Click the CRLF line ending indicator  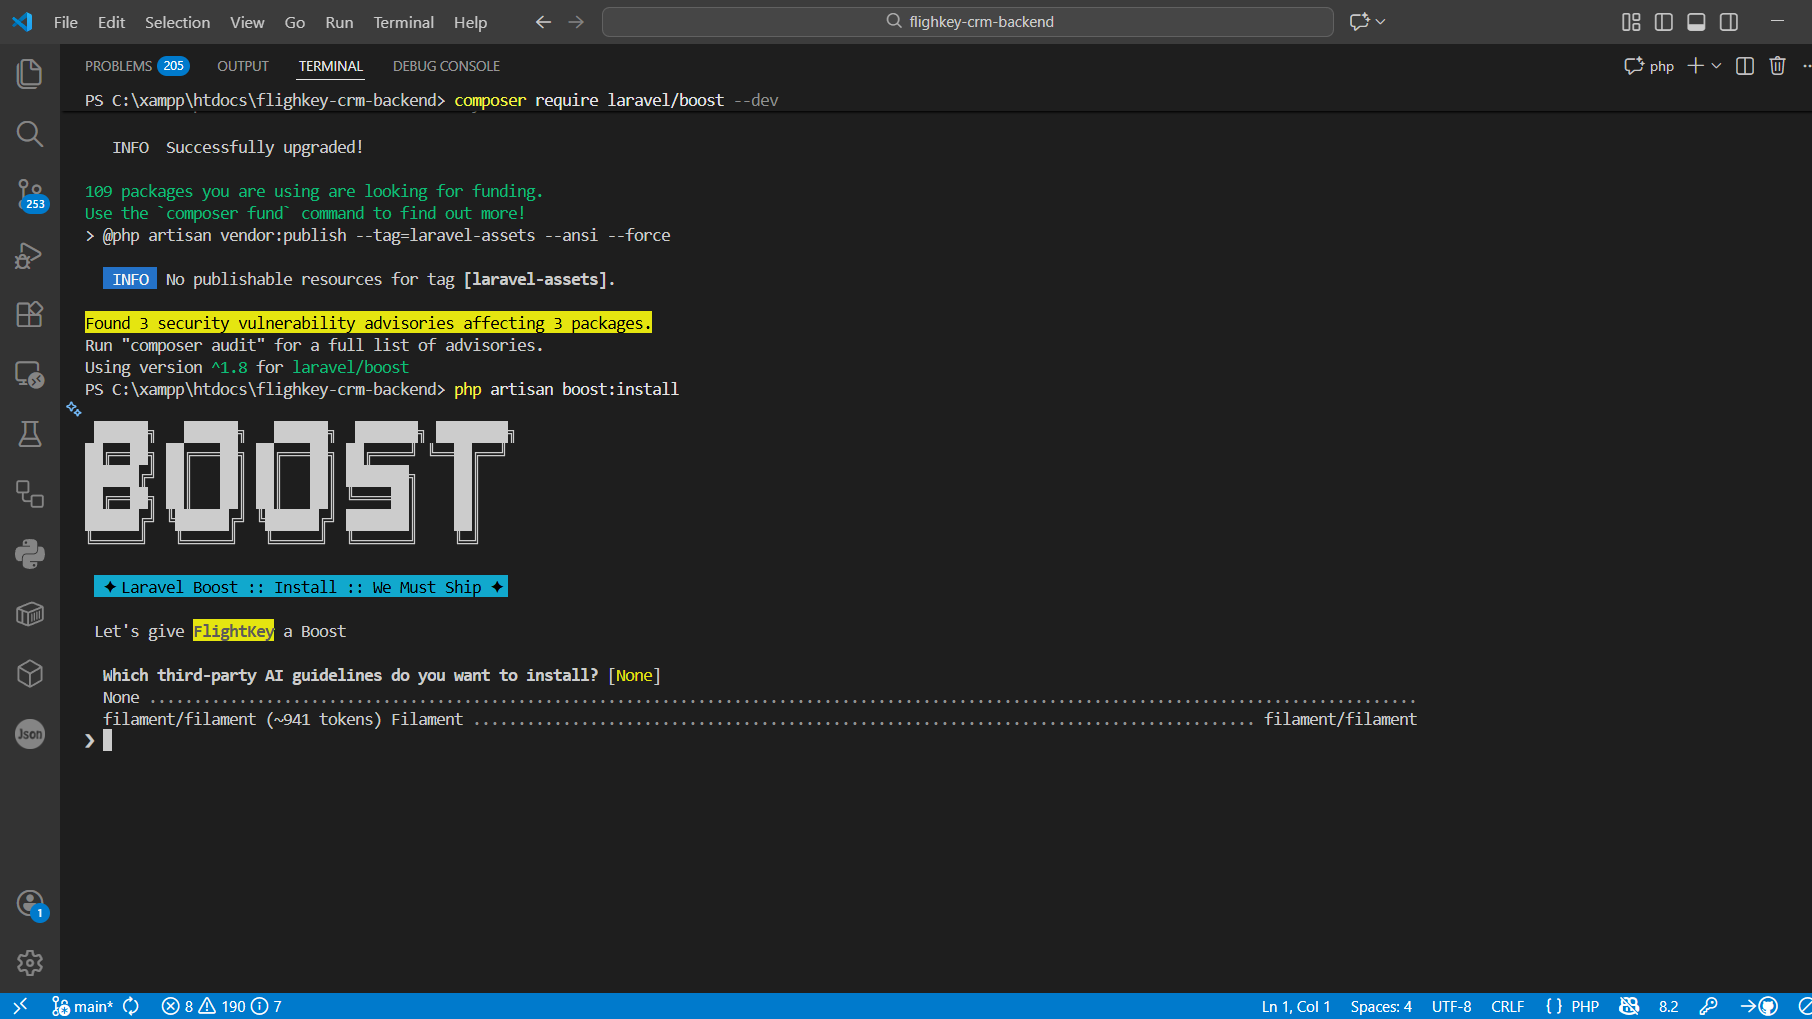tap(1507, 1006)
